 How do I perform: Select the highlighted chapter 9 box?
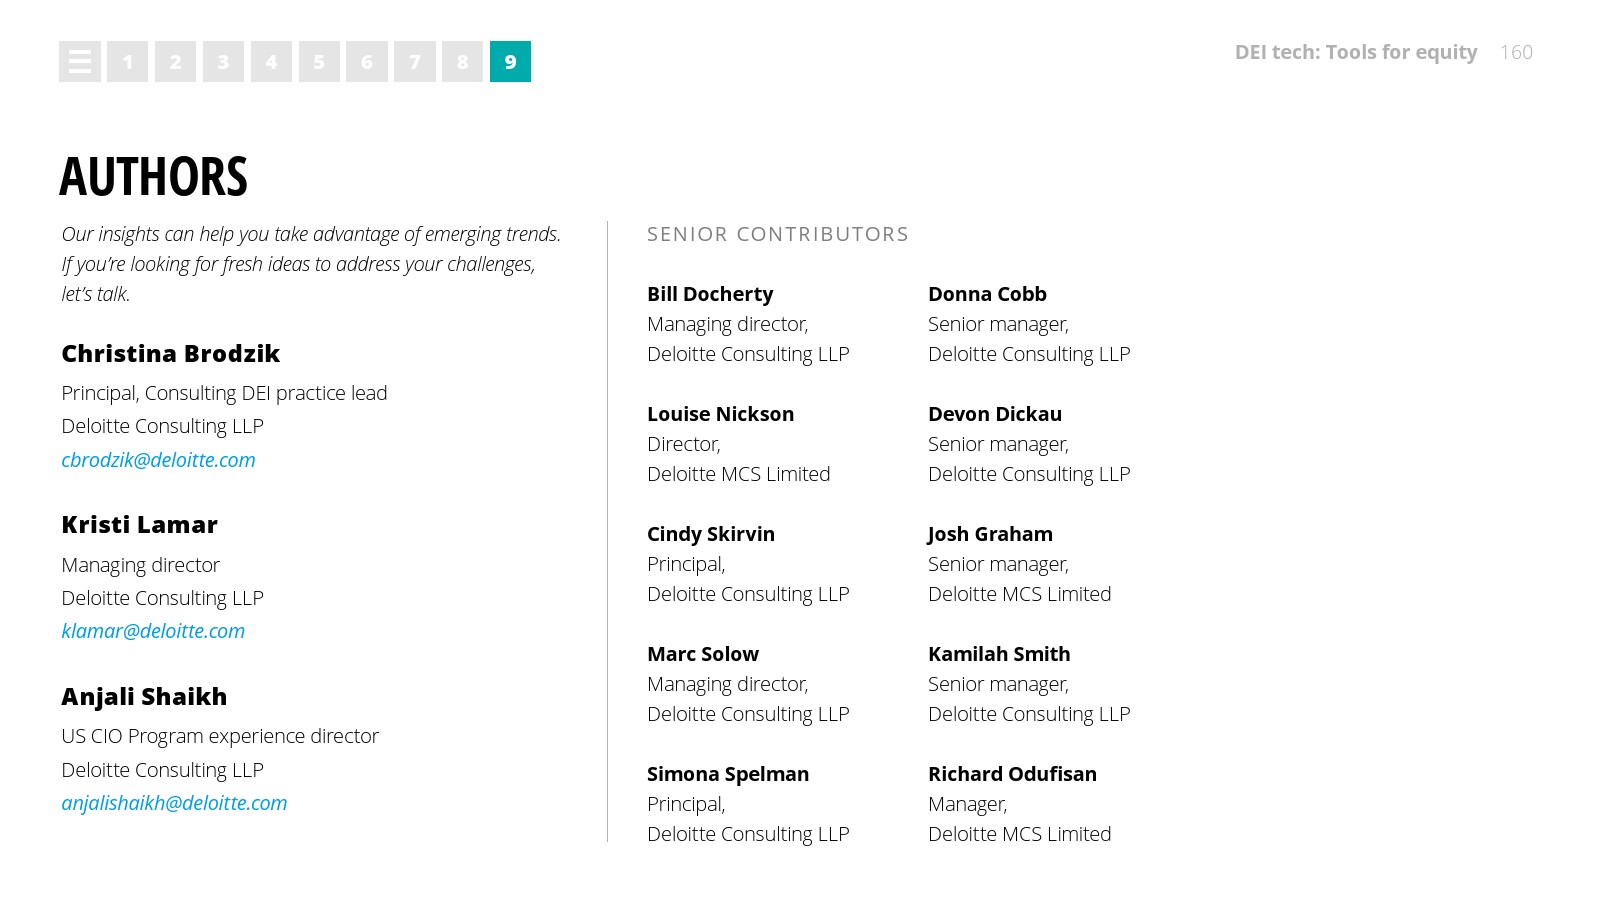click(x=510, y=62)
